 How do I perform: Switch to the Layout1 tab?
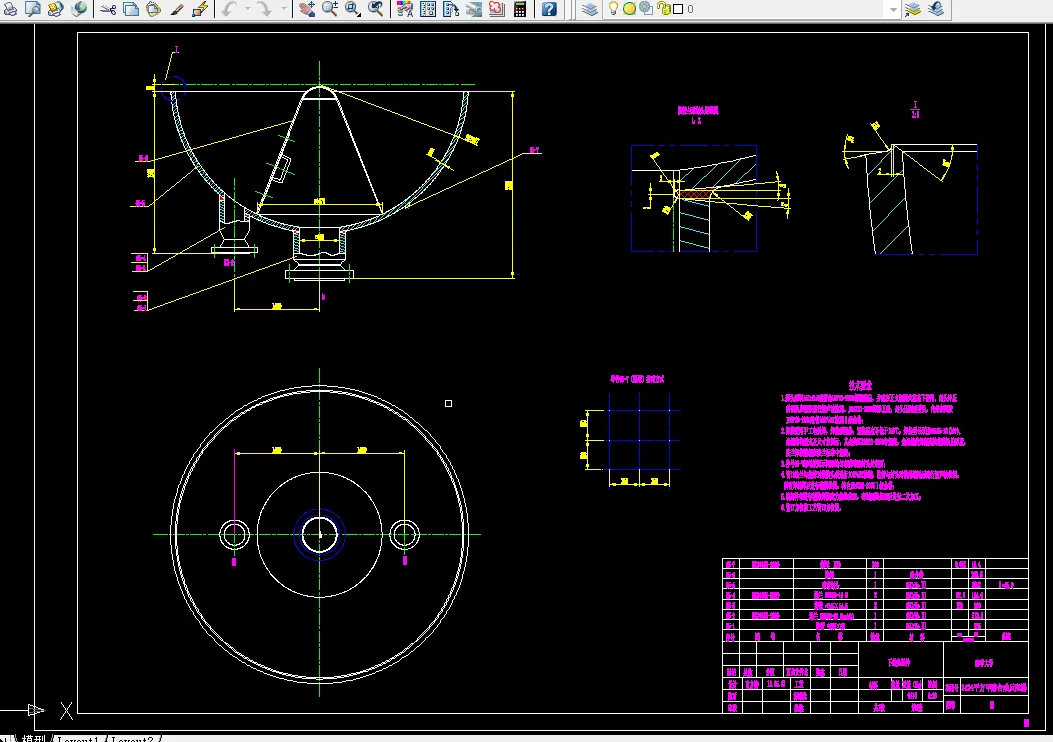point(77,739)
